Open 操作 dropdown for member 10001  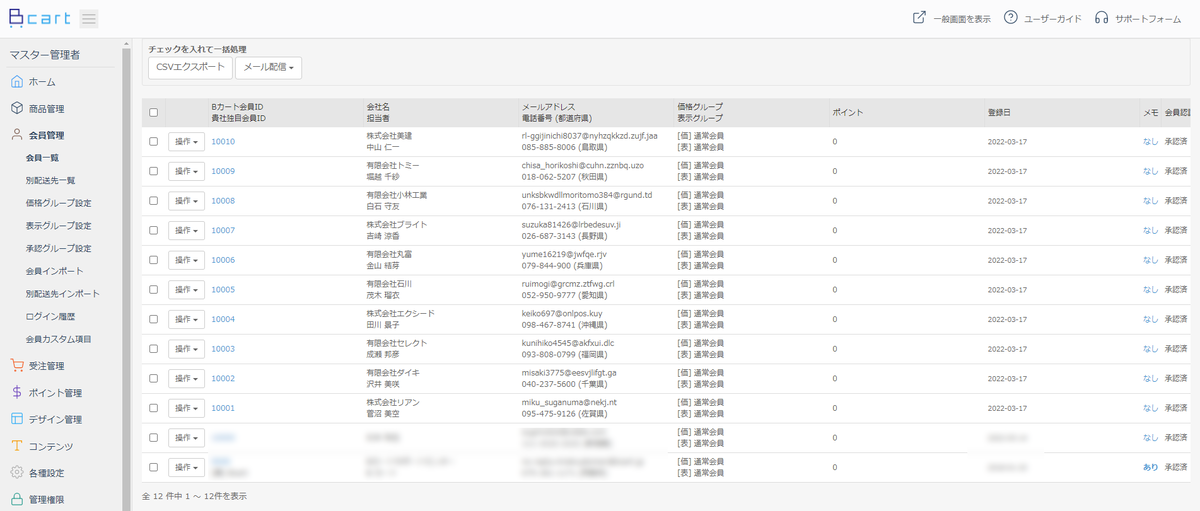pyautogui.click(x=186, y=408)
